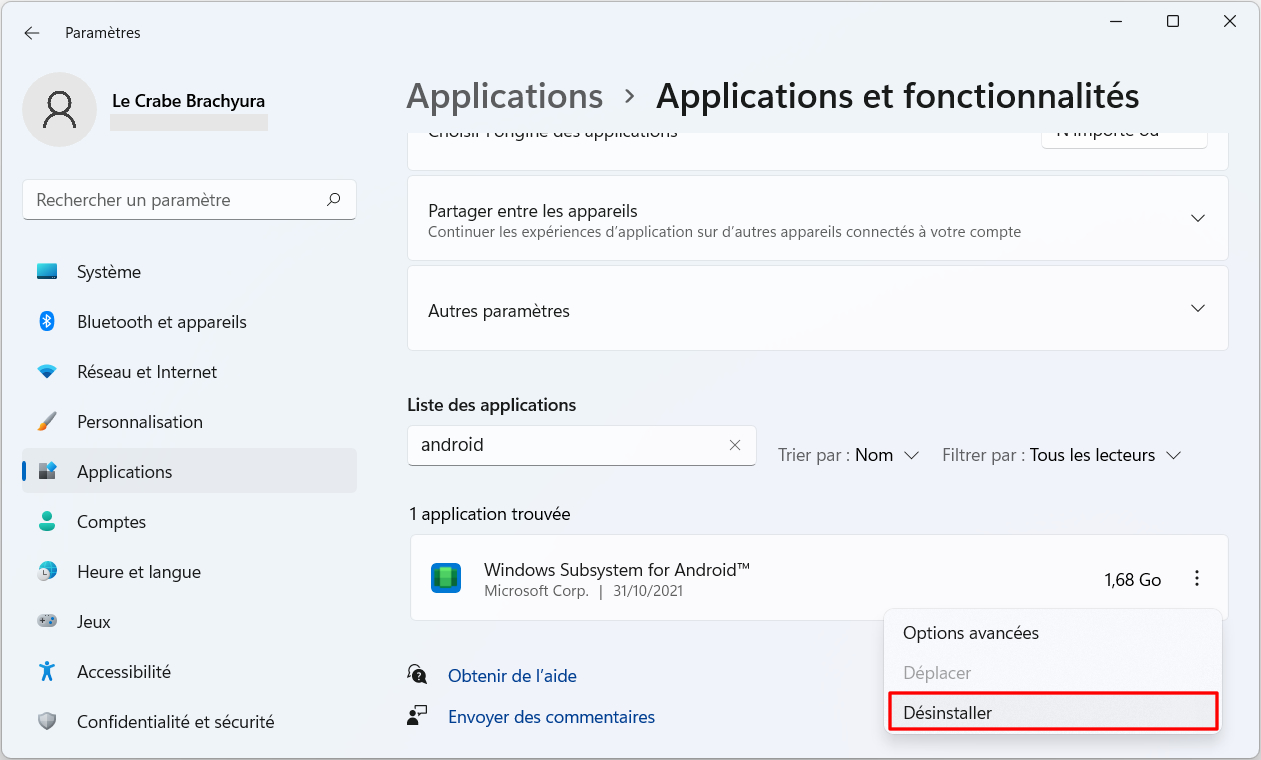Click the Confidentialité et sécurité shield icon
1261x760 pixels.
tap(47, 721)
